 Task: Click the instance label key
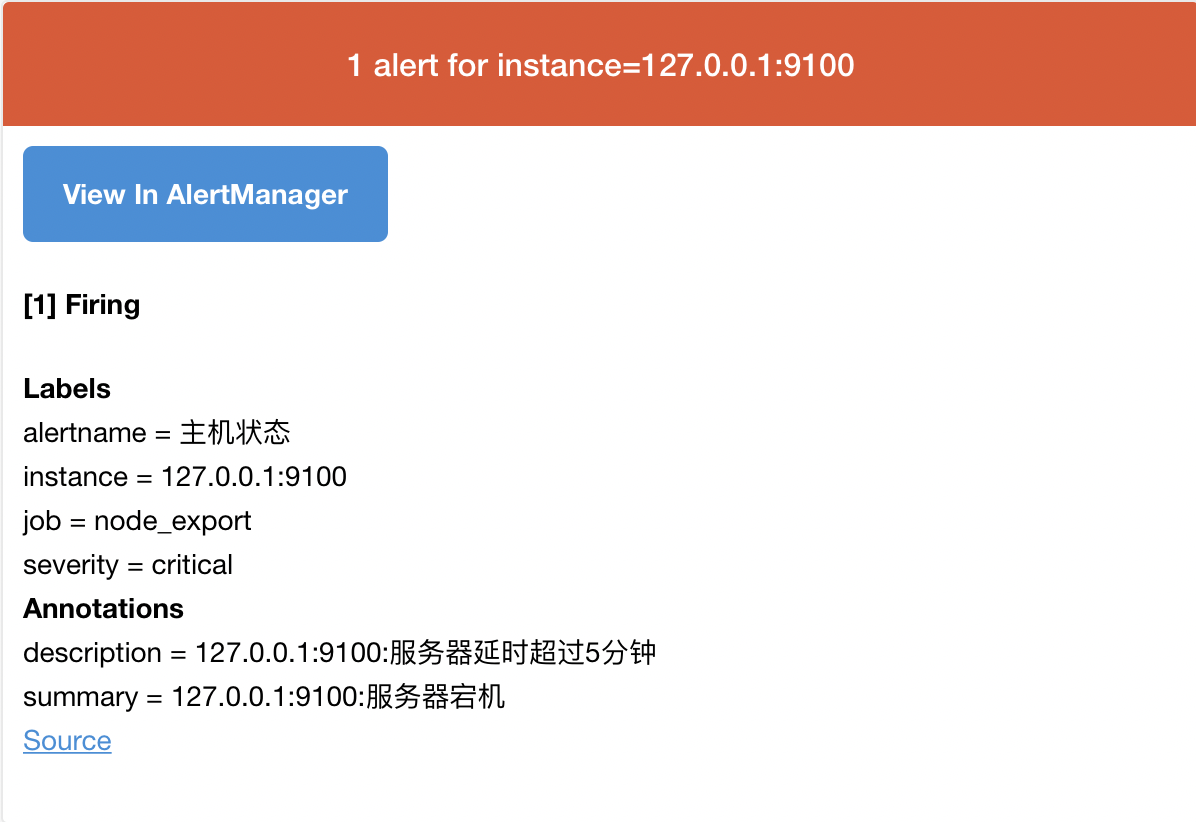tap(75, 477)
